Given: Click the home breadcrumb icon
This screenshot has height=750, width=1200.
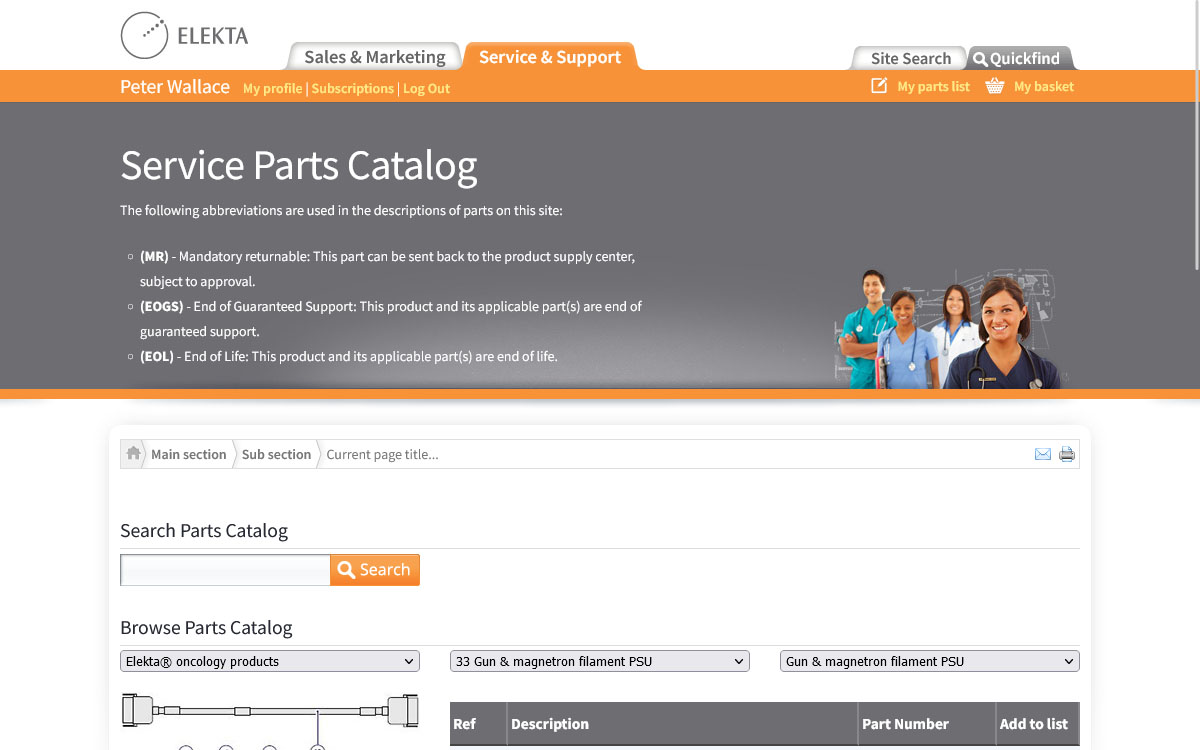Looking at the screenshot, I should (134, 454).
